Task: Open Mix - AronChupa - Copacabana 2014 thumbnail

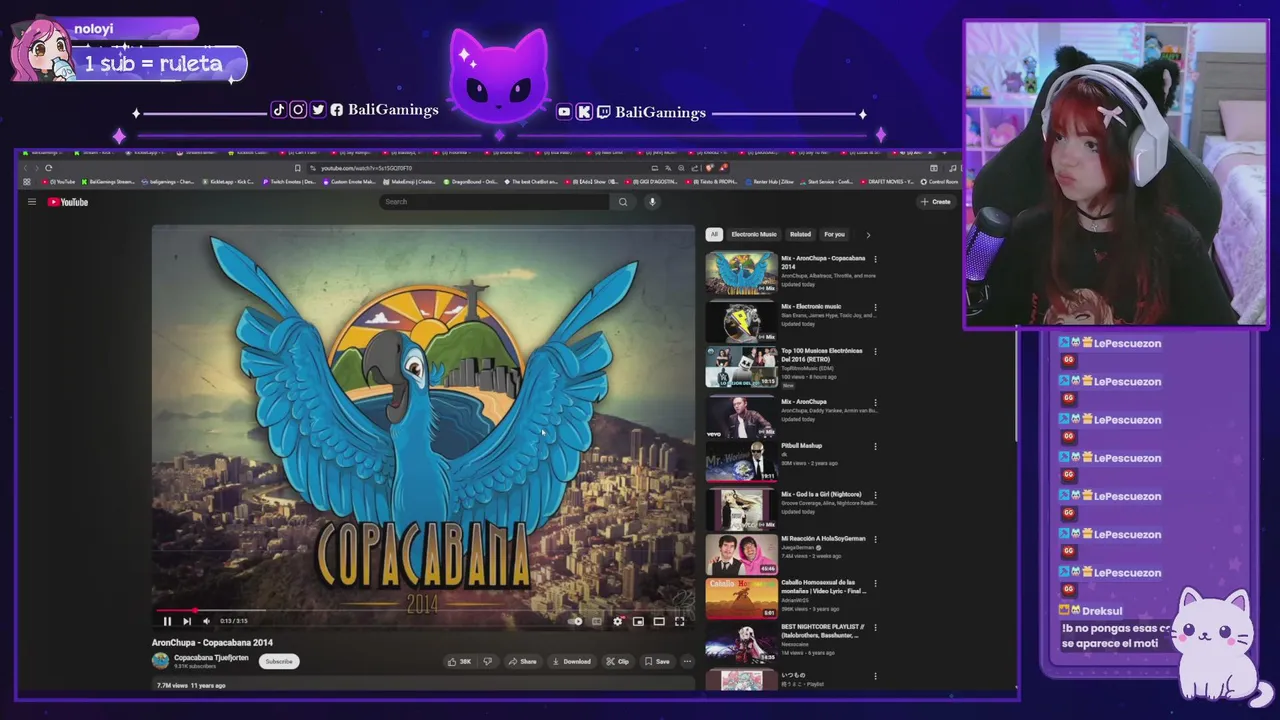Action: (x=741, y=273)
